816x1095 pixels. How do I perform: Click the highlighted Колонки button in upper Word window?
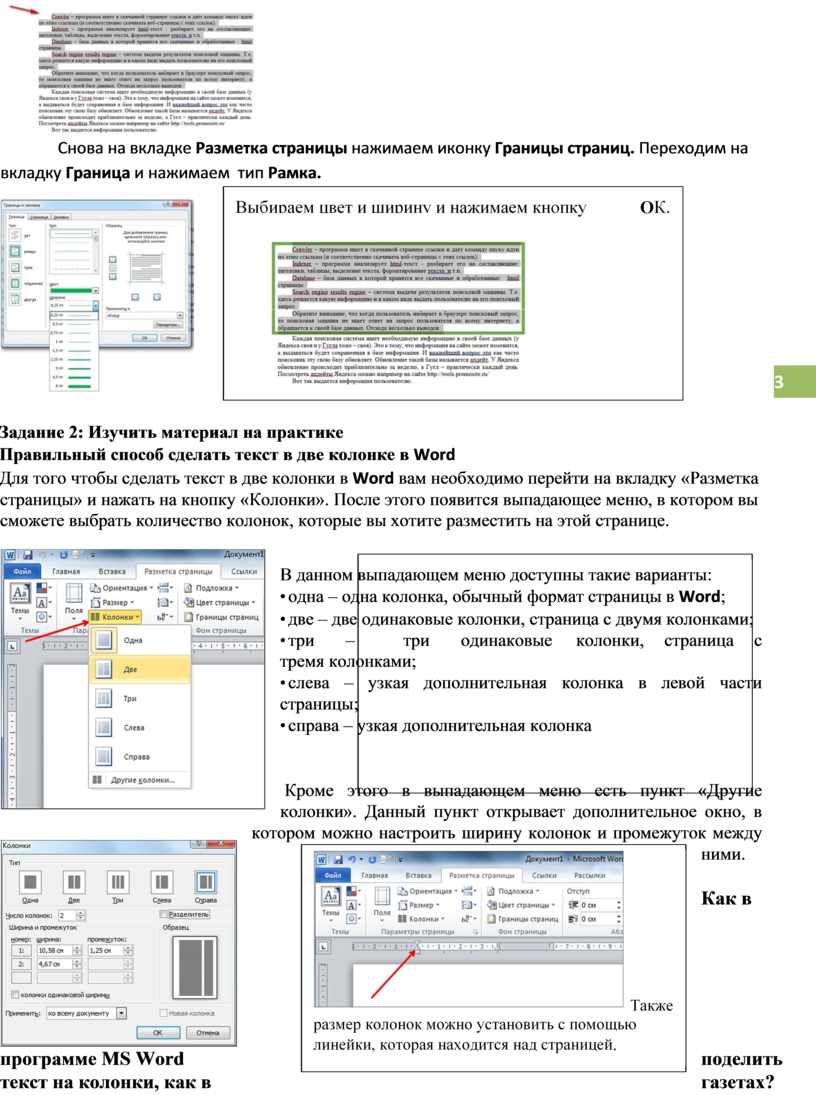[115, 617]
